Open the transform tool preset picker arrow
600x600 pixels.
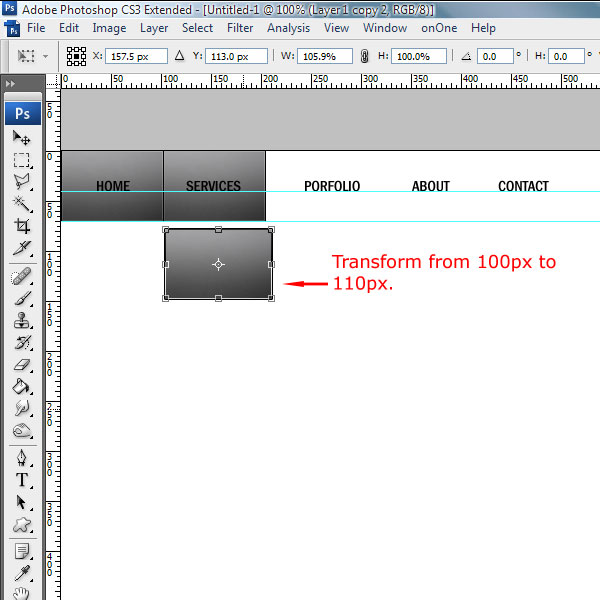pos(45,57)
